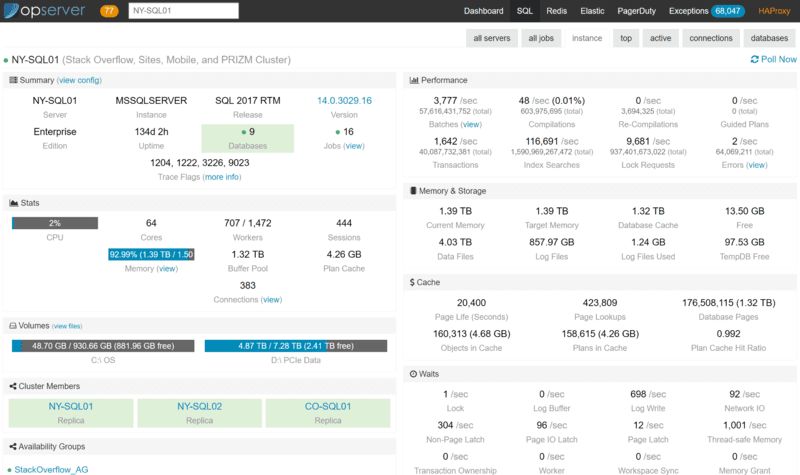This screenshot has width=800, height=475.
Task: Open the Errors view link
Action: [757, 165]
